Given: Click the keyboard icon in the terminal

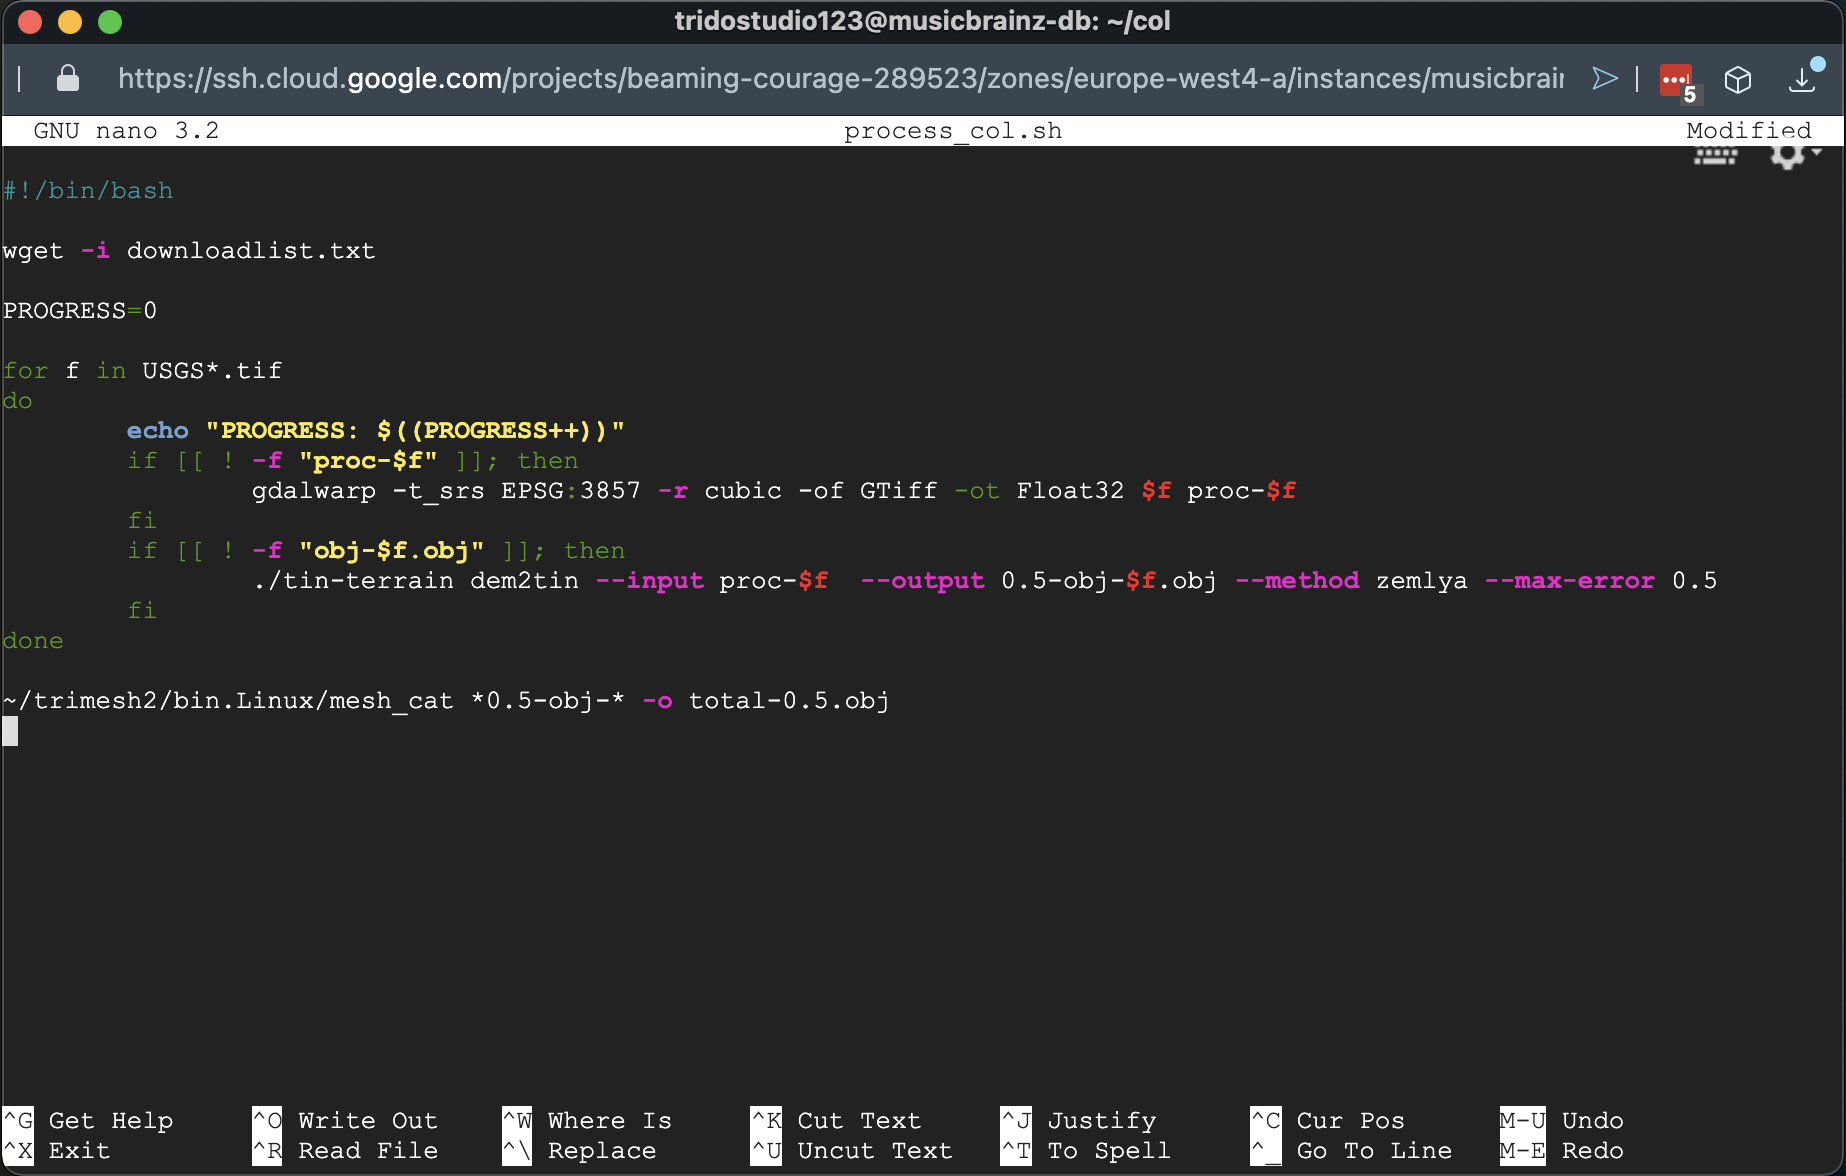Looking at the screenshot, I should pos(1715,155).
